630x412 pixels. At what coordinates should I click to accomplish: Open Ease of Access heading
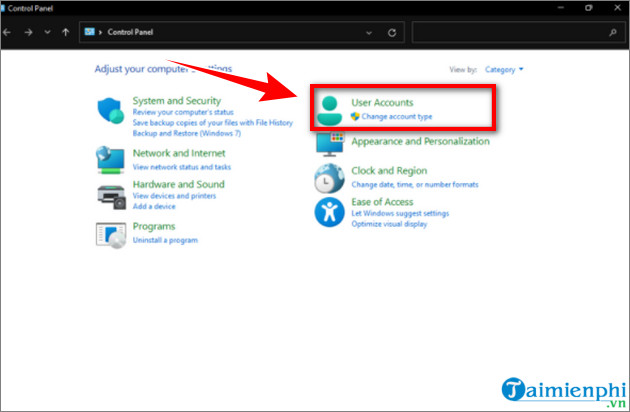click(382, 202)
